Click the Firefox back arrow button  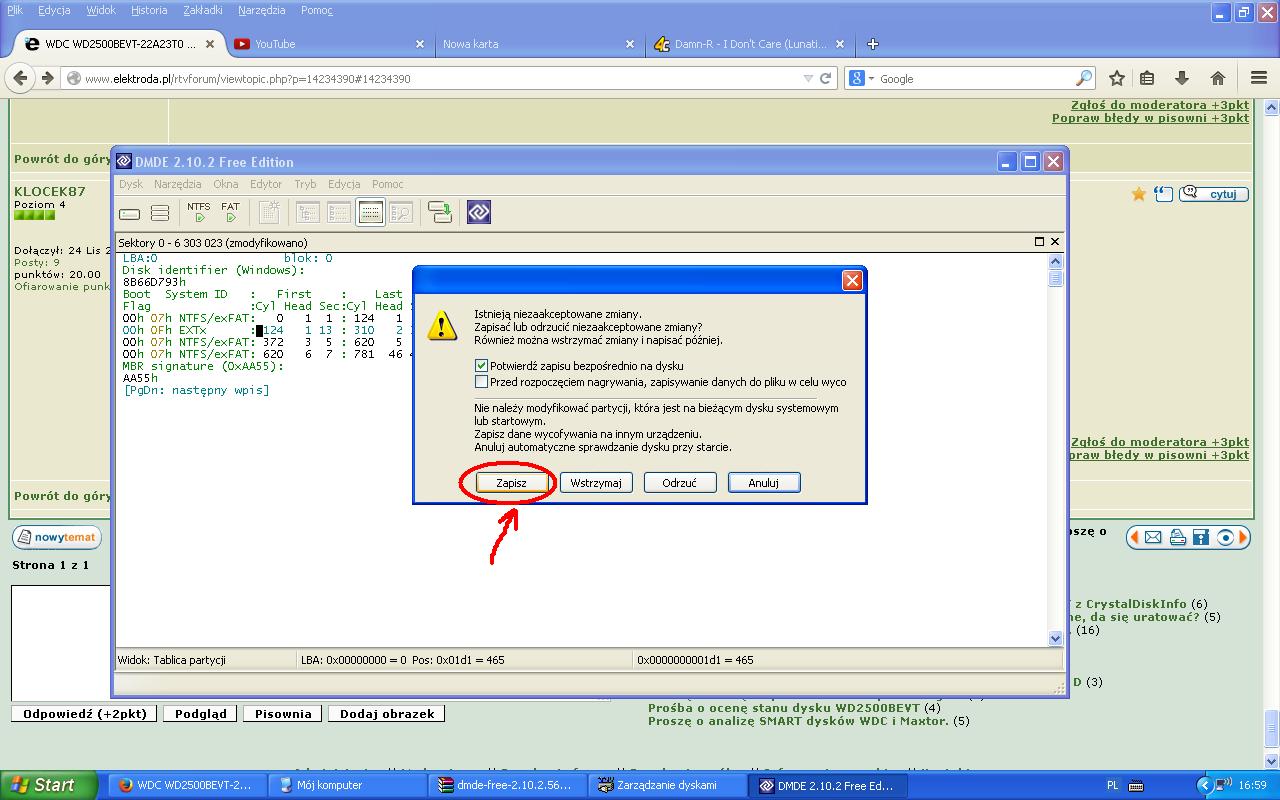tap(21, 78)
